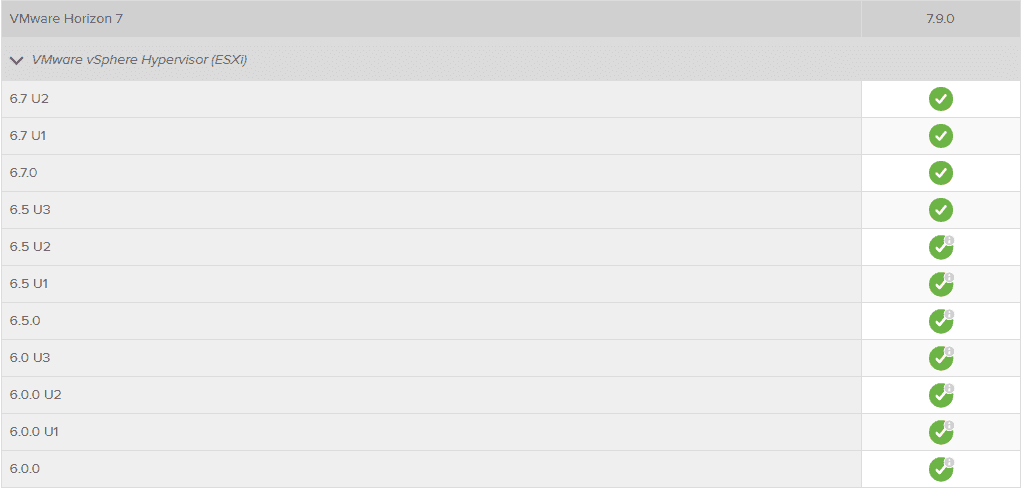Click the green checkmark for 6.5 U3
Viewport: 1021px width, 488px height.
(x=940, y=210)
